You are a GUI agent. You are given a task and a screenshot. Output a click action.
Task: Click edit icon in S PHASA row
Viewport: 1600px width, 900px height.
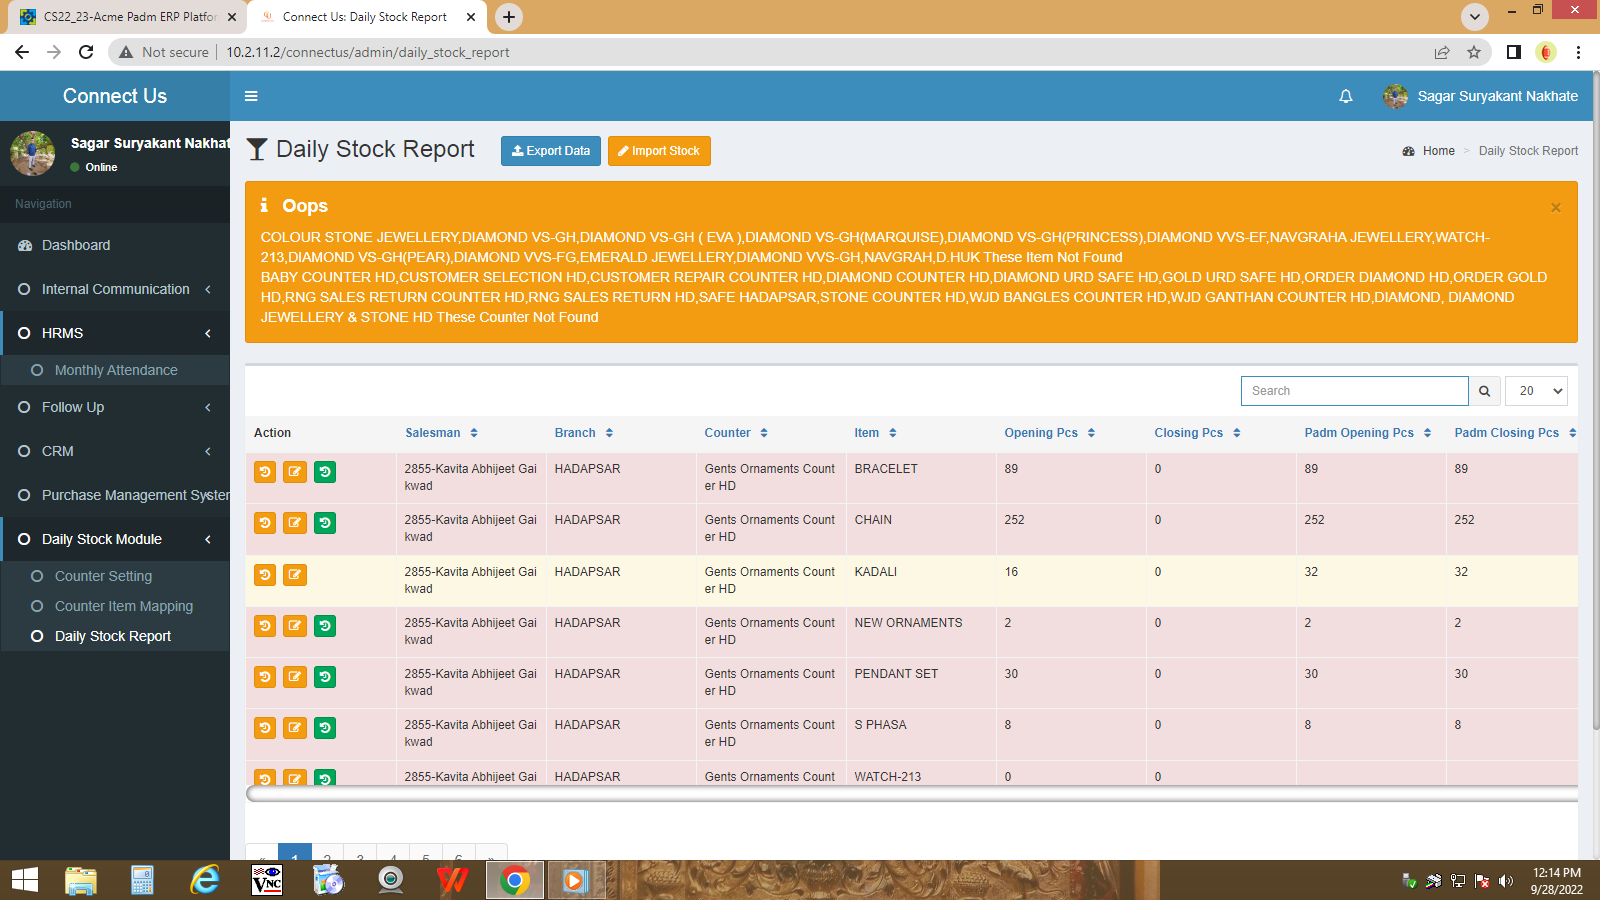[x=295, y=728]
